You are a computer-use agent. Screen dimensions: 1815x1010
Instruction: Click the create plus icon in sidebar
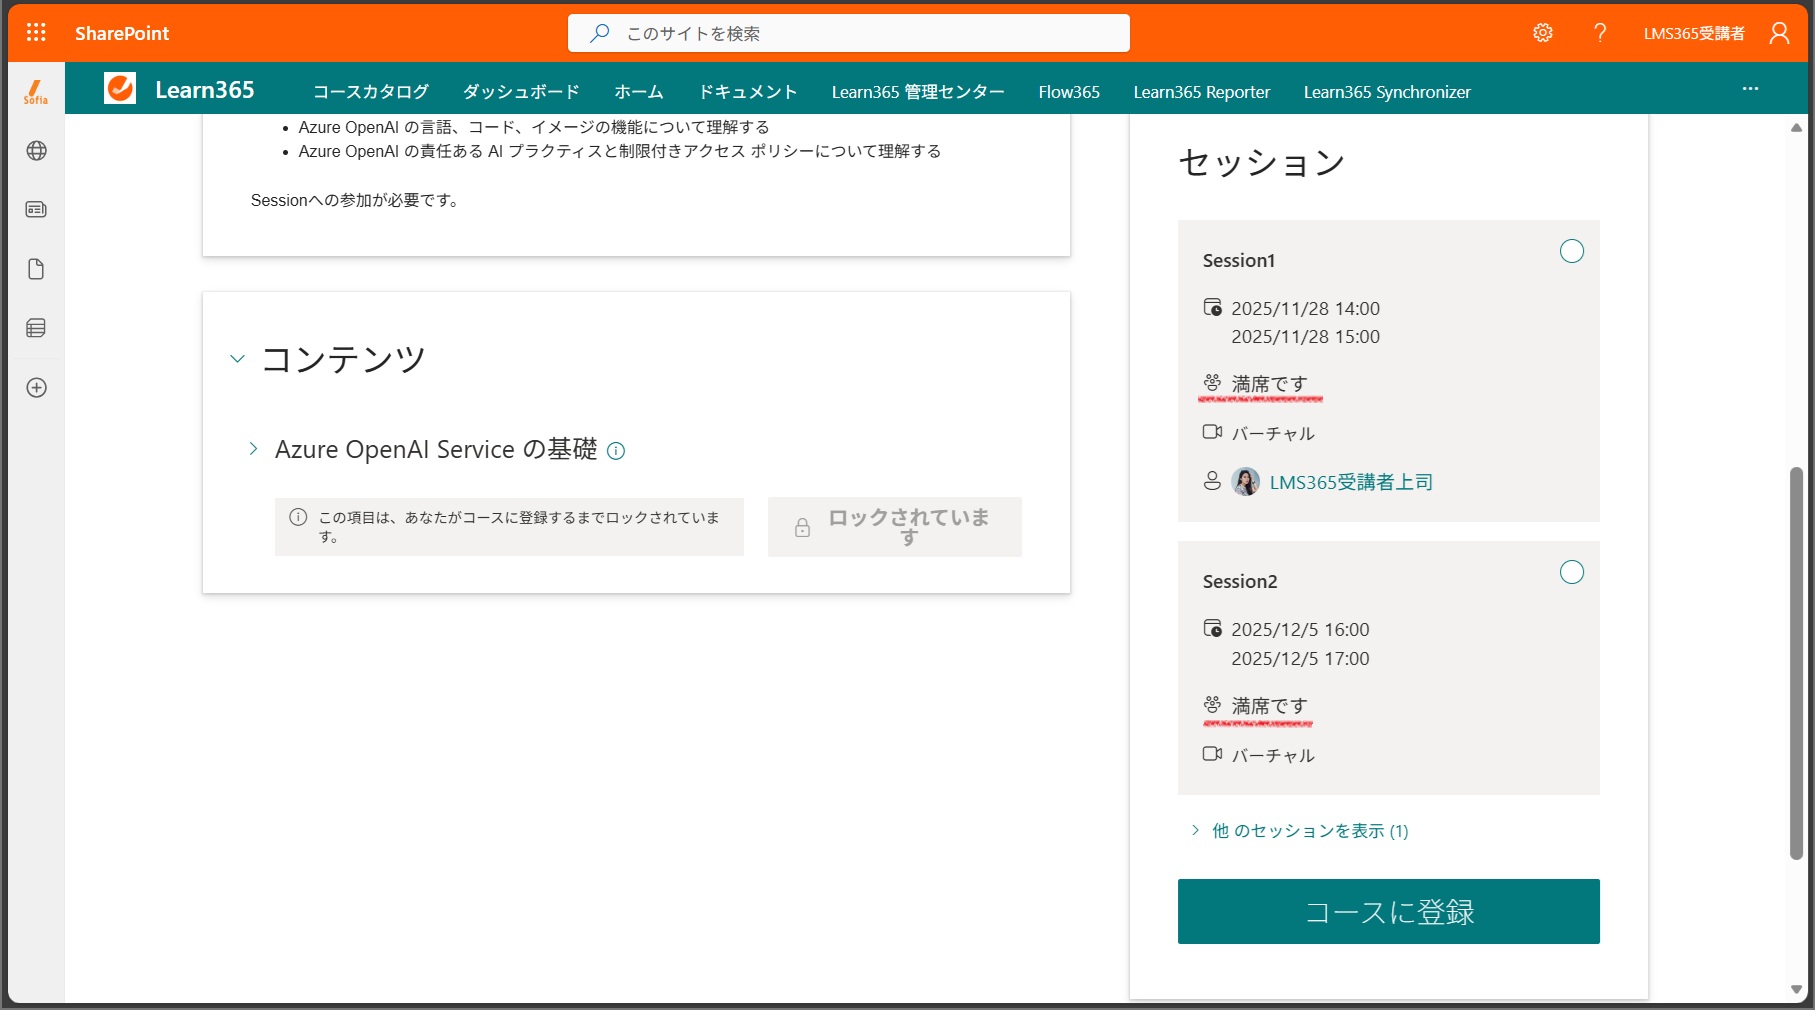pos(37,388)
